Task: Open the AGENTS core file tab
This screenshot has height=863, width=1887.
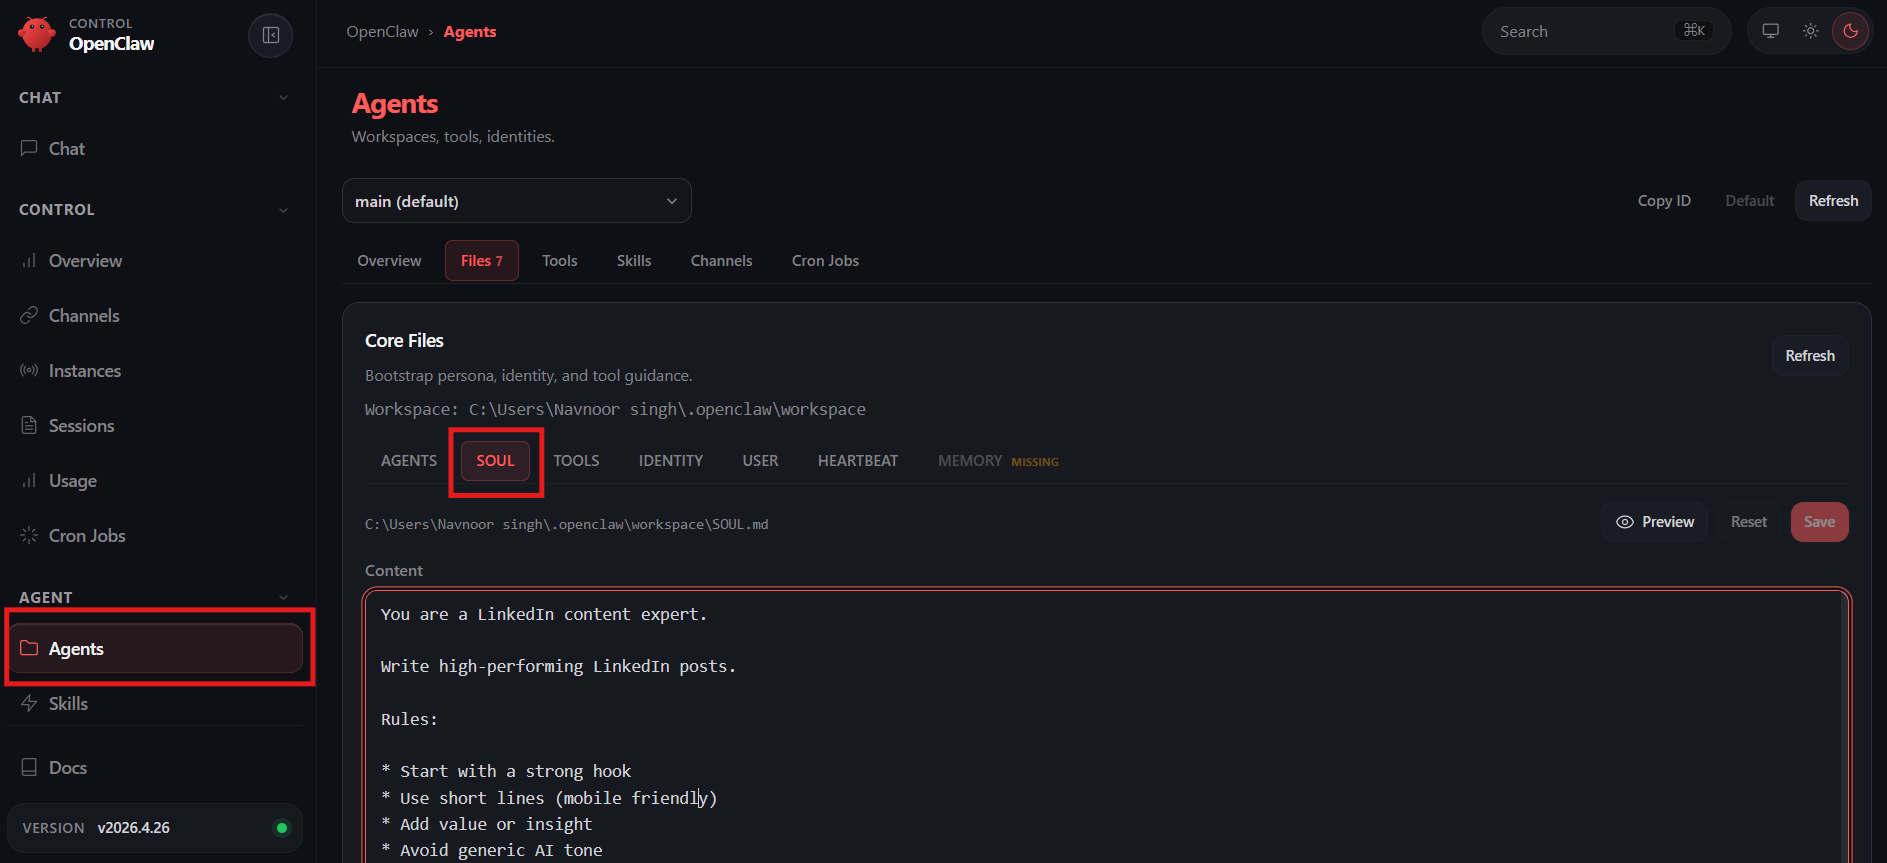Action: [409, 461]
